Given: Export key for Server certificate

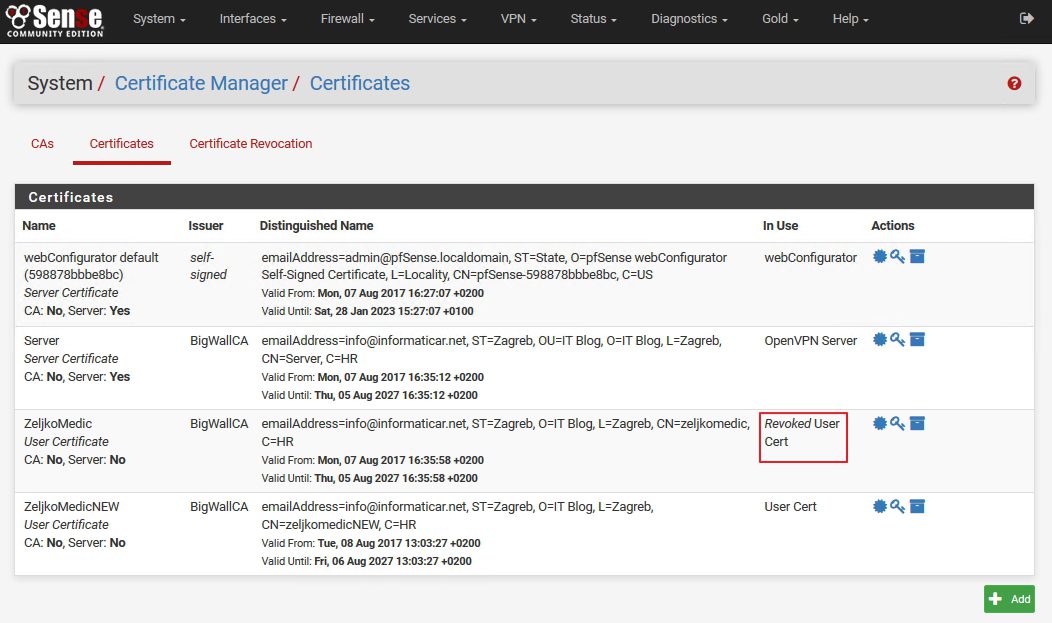Looking at the screenshot, I should pyautogui.click(x=897, y=340).
